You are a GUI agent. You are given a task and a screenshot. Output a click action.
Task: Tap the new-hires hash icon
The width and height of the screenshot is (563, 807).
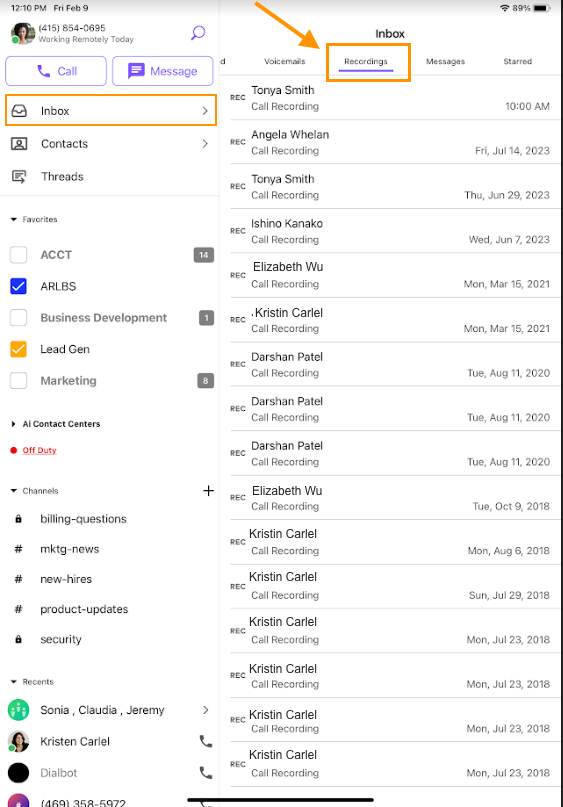tap(19, 579)
